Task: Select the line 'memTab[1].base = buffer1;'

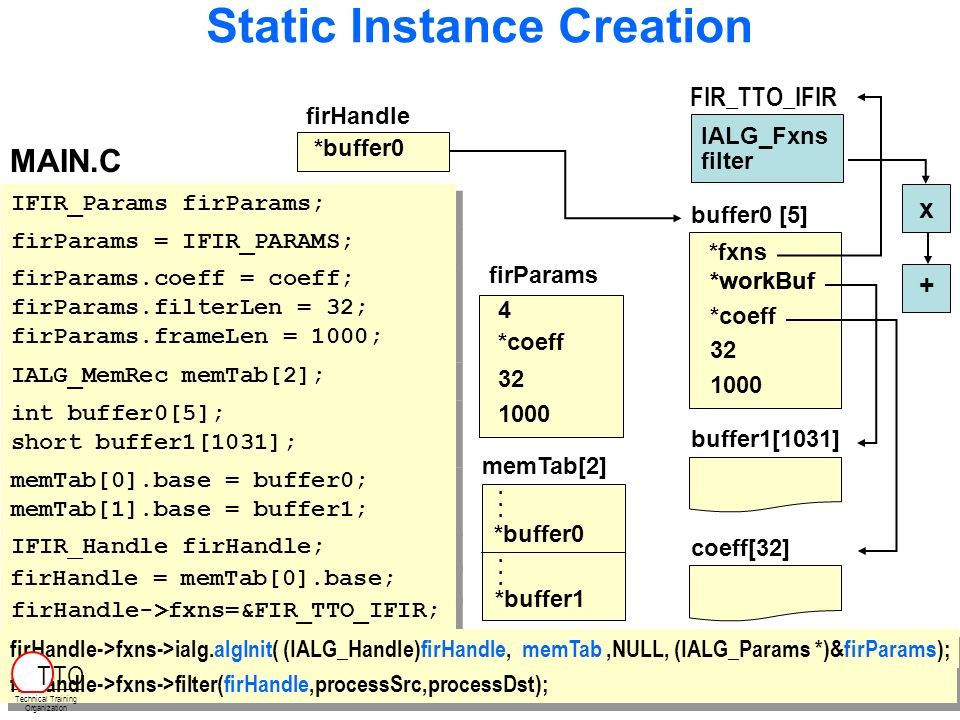Action: pos(188,509)
